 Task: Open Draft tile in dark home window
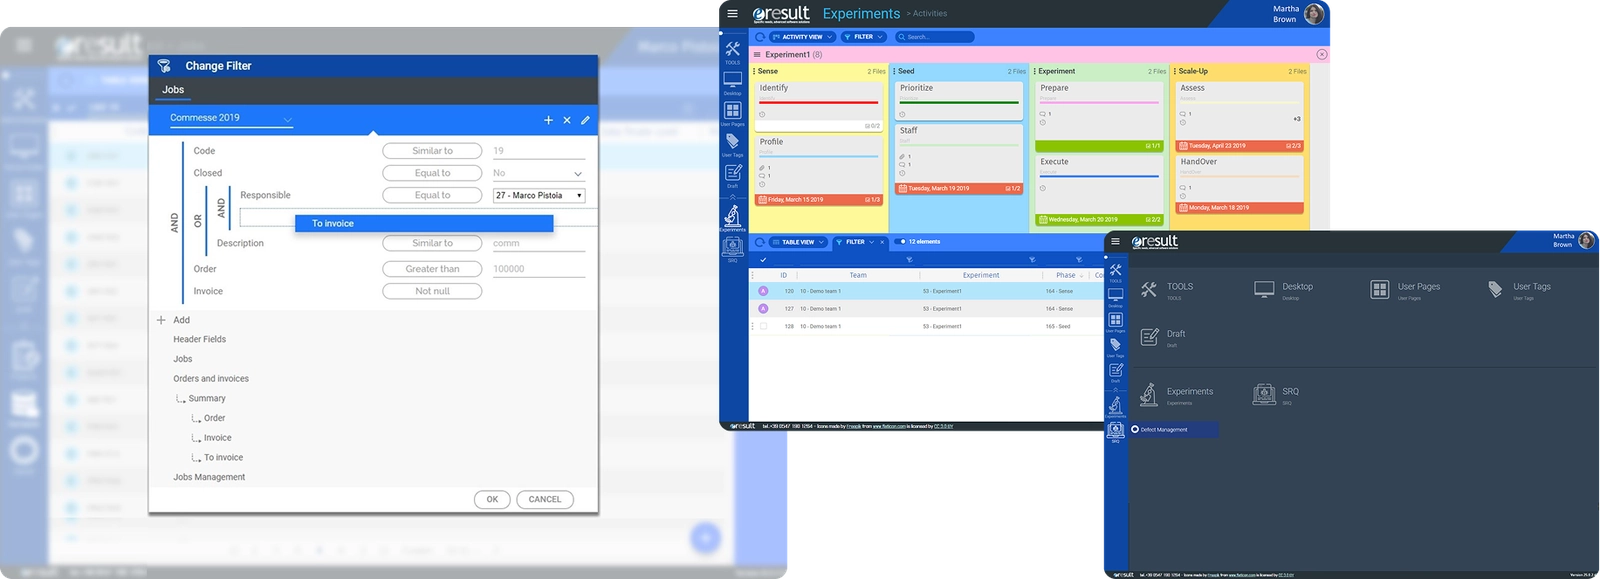pyautogui.click(x=1163, y=338)
